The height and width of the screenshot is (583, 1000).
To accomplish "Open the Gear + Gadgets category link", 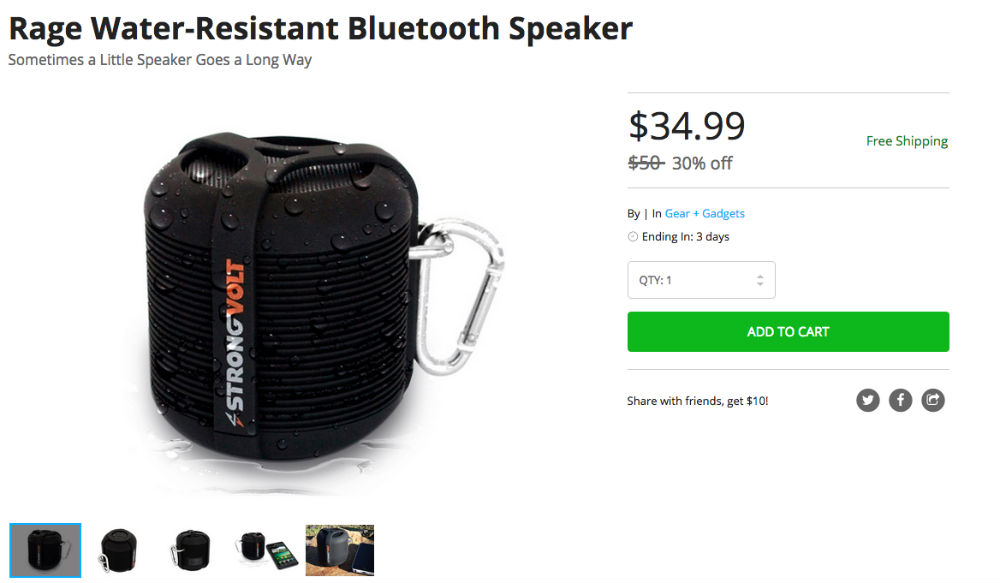I will tap(705, 214).
